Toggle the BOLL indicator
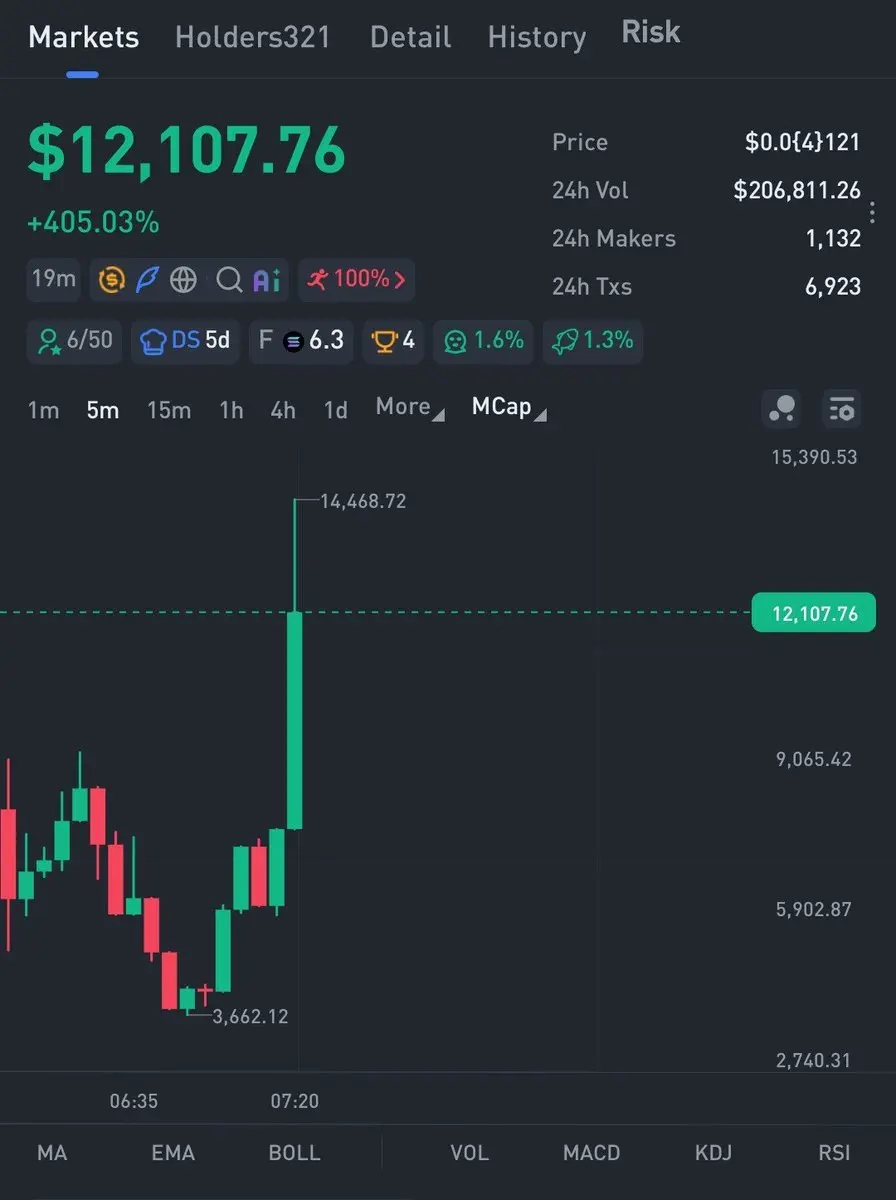Screen dimensions: 896x1200 [x=294, y=1152]
